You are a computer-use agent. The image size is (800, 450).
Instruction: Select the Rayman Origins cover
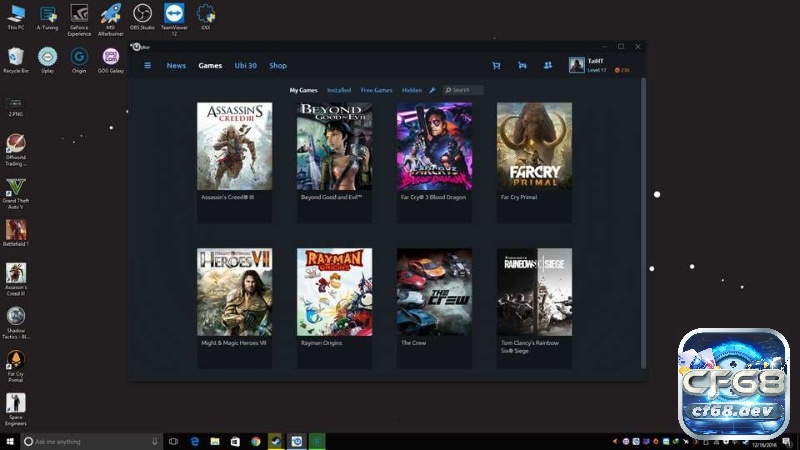point(335,292)
